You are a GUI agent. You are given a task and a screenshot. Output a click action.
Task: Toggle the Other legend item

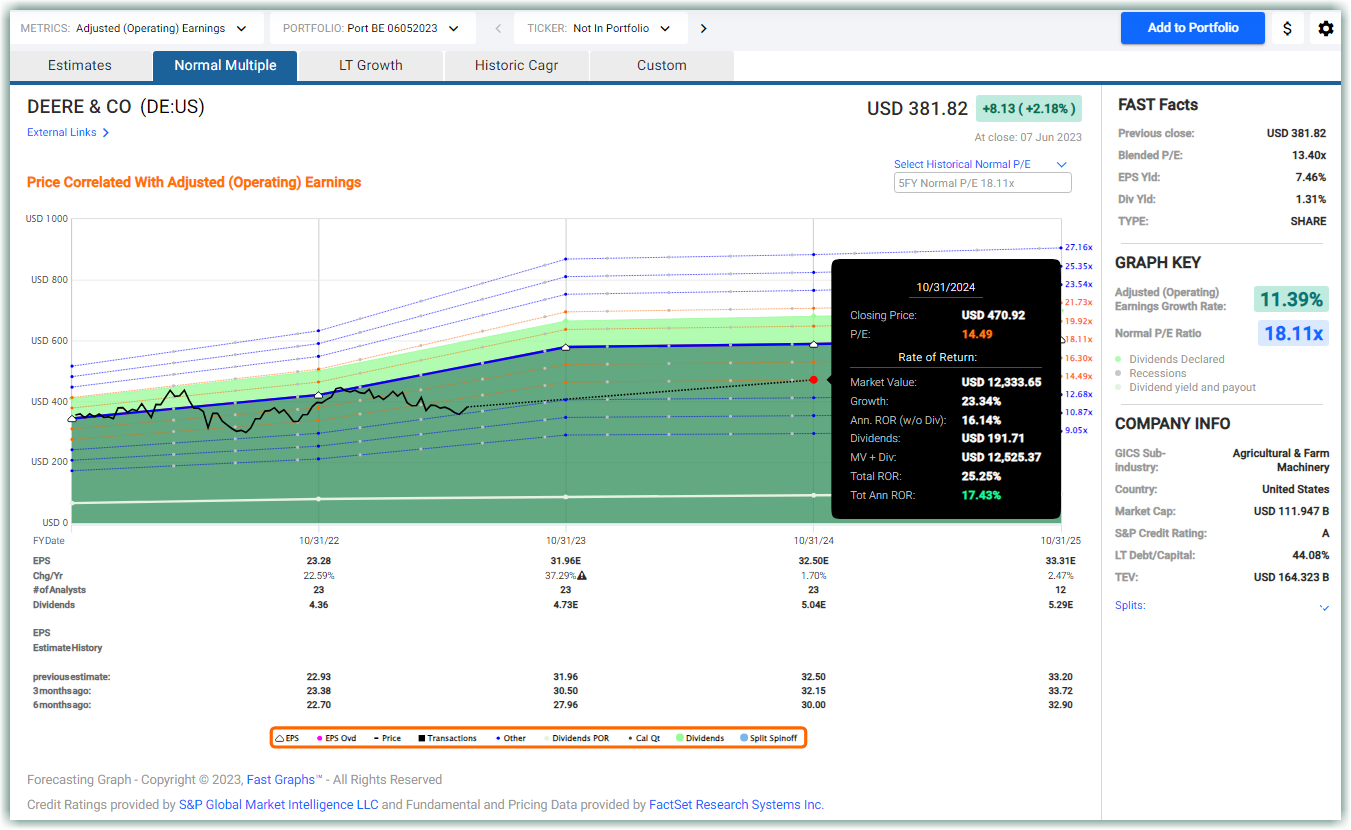[x=510, y=738]
